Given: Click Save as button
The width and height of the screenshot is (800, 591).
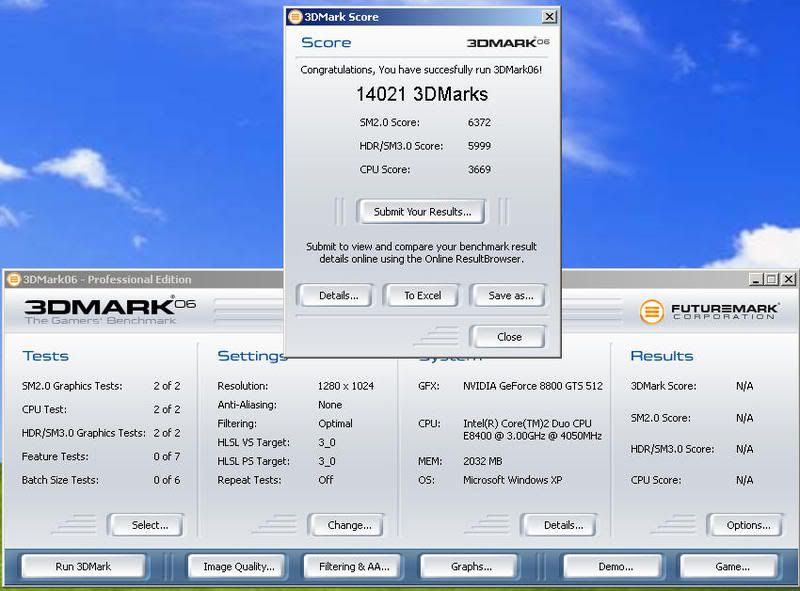Looking at the screenshot, I should tap(510, 296).
